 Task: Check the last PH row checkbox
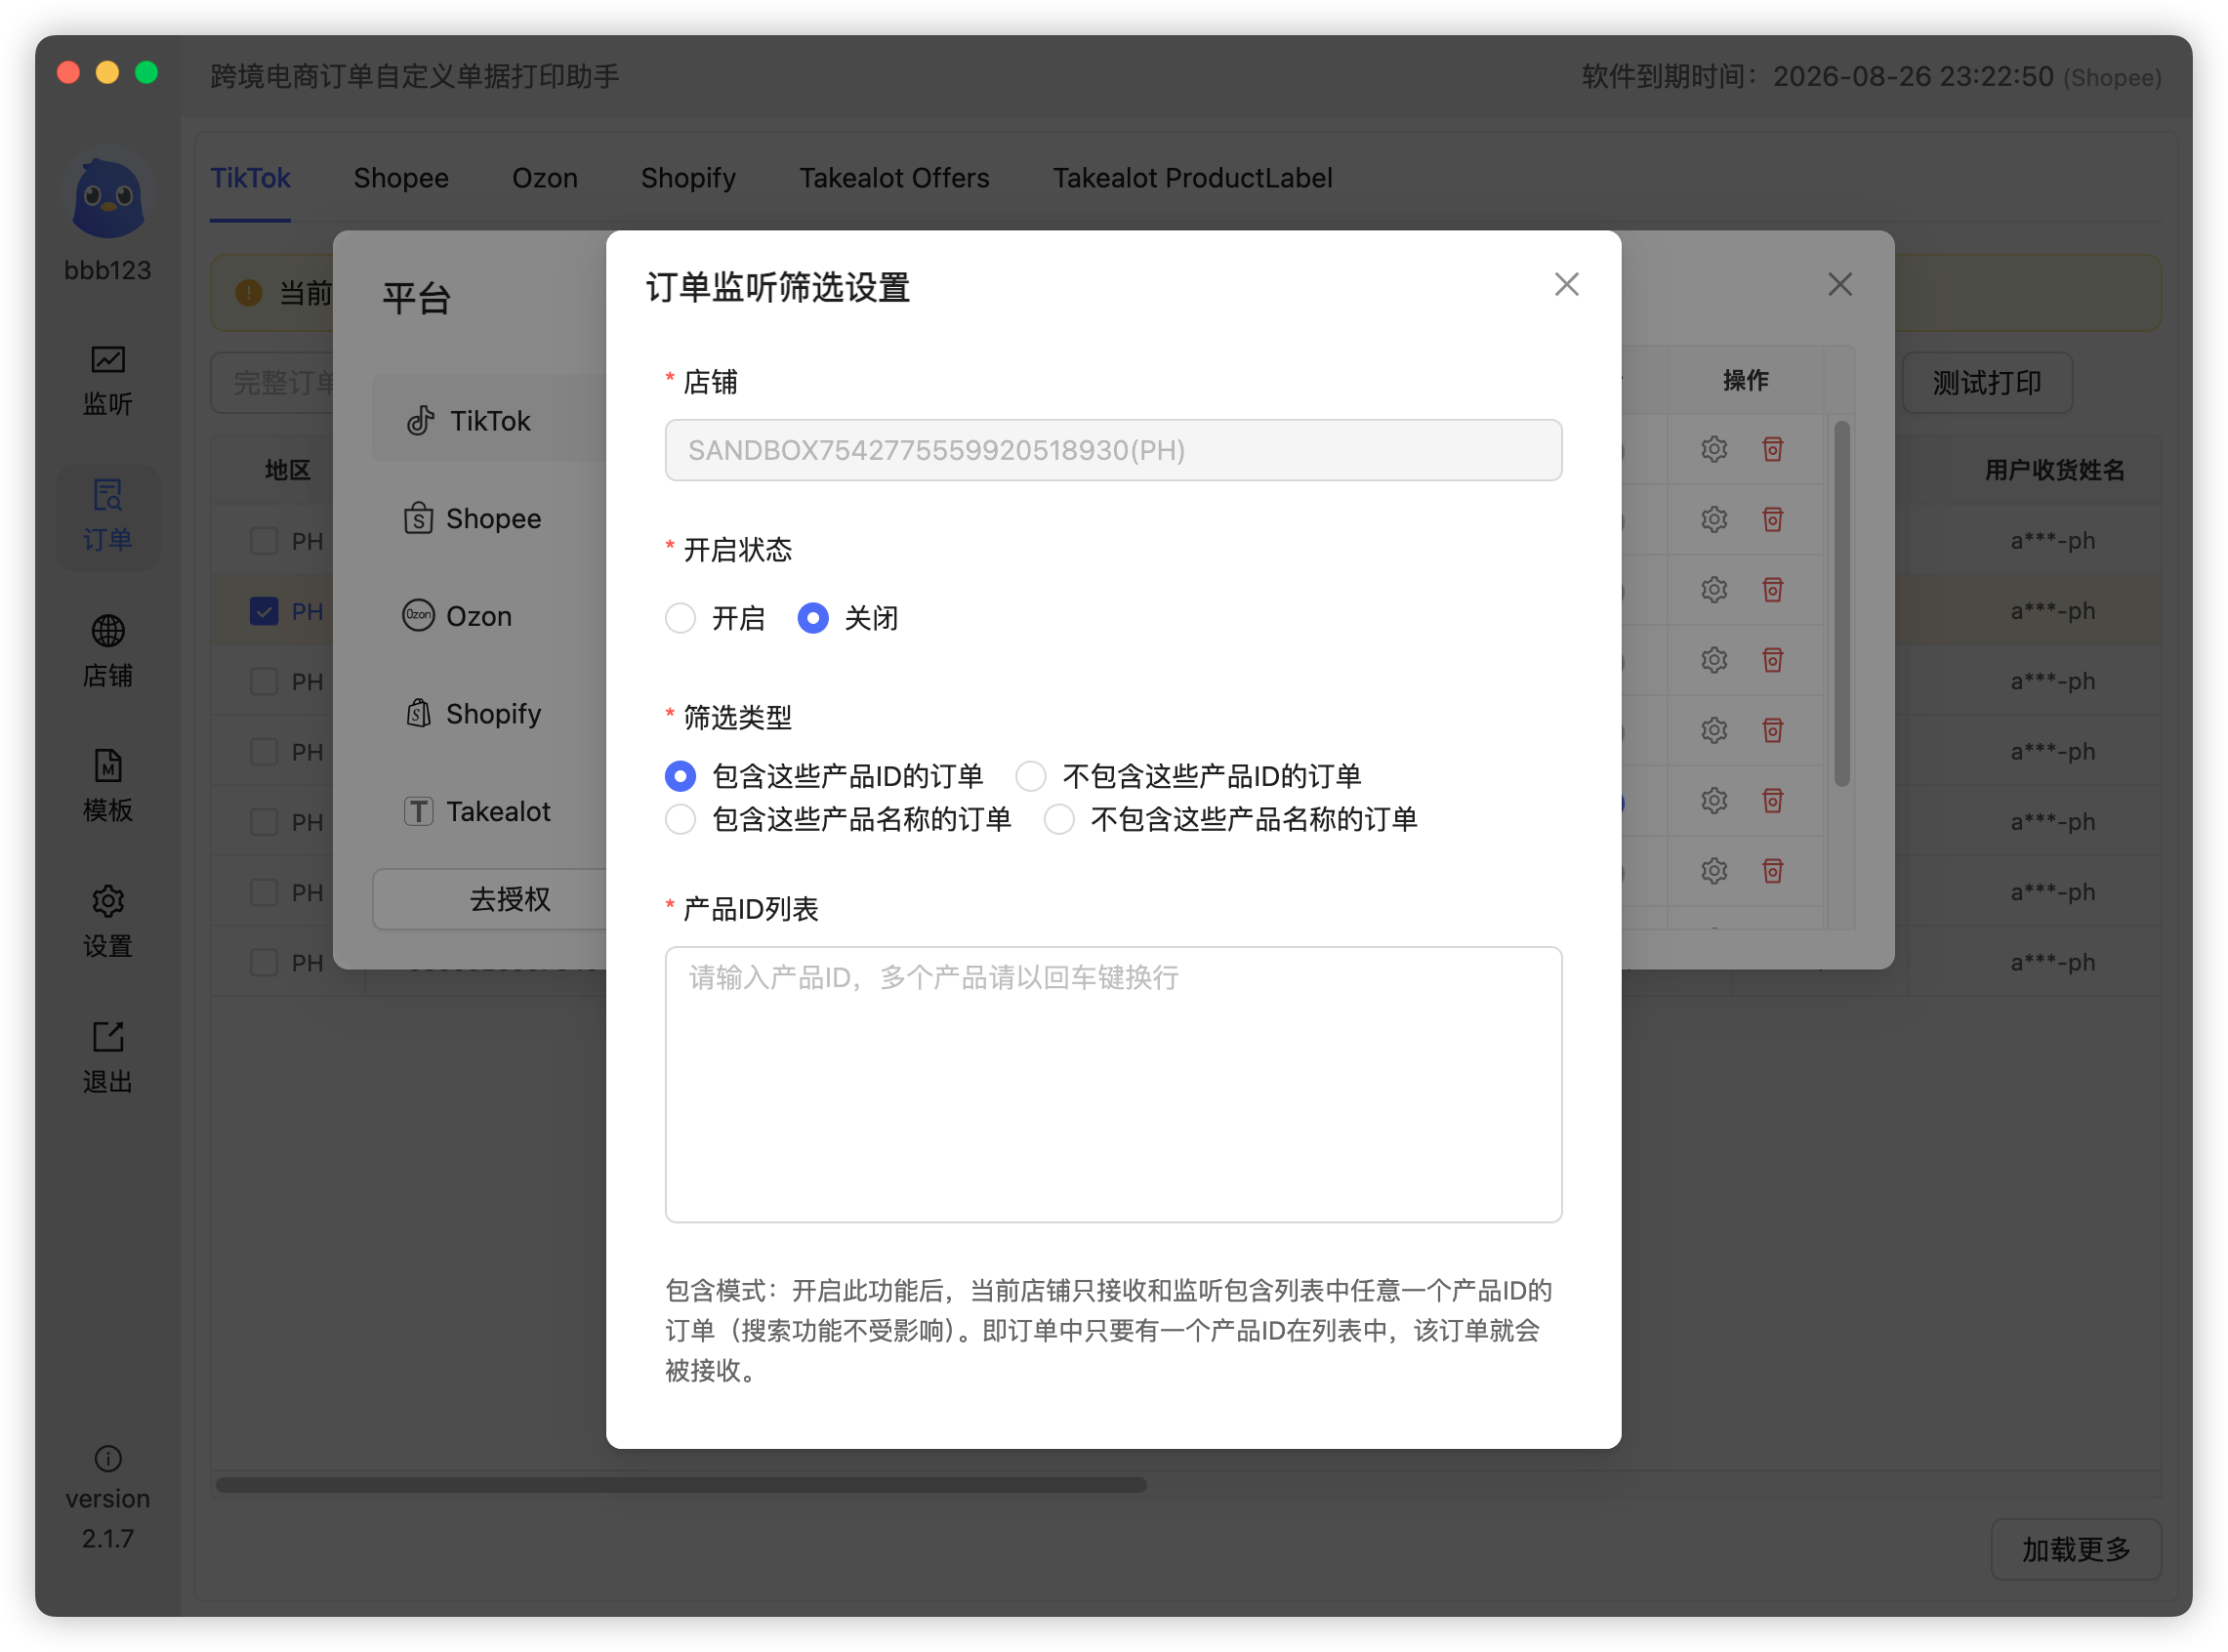pyautogui.click(x=263, y=962)
